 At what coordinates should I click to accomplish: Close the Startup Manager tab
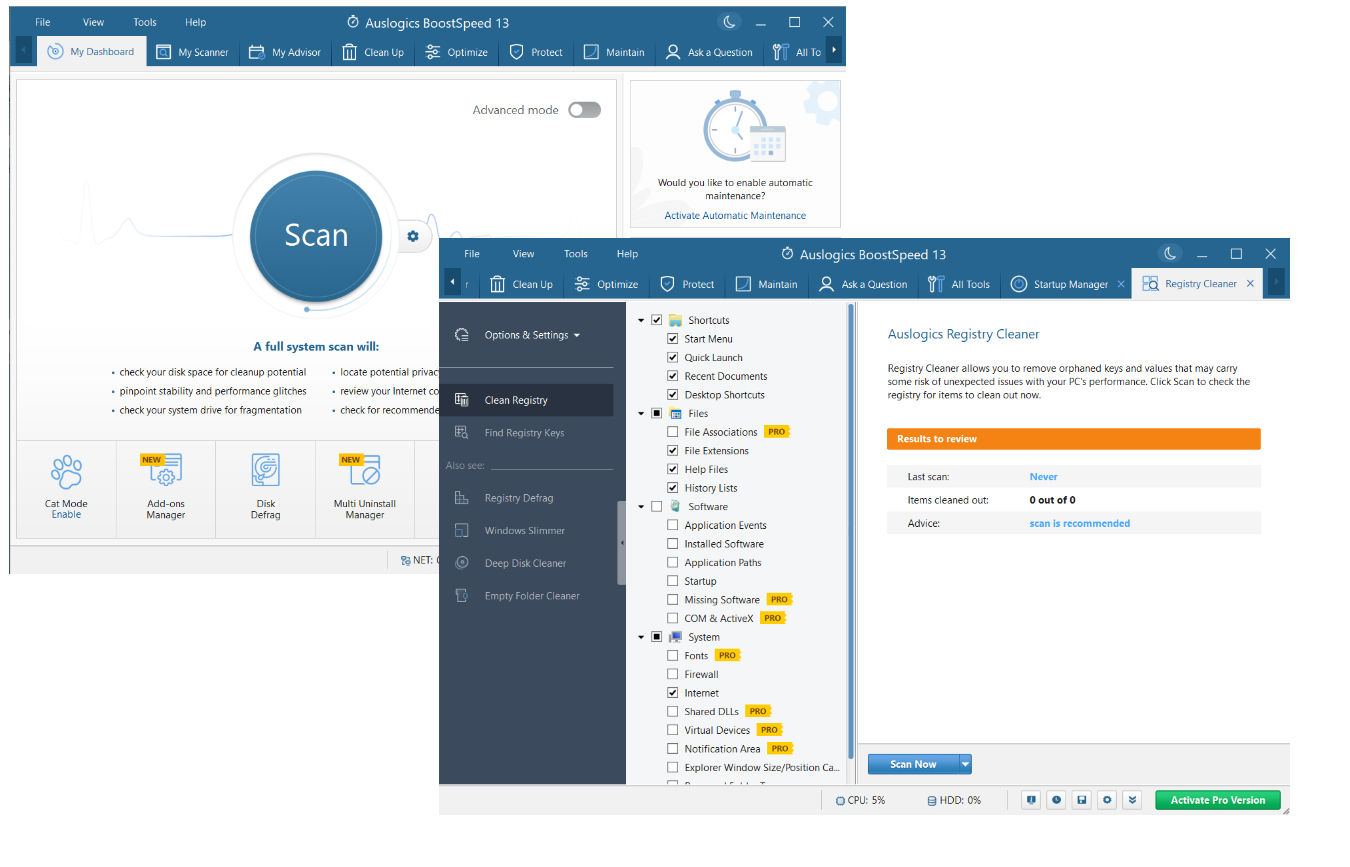pyautogui.click(x=1121, y=284)
